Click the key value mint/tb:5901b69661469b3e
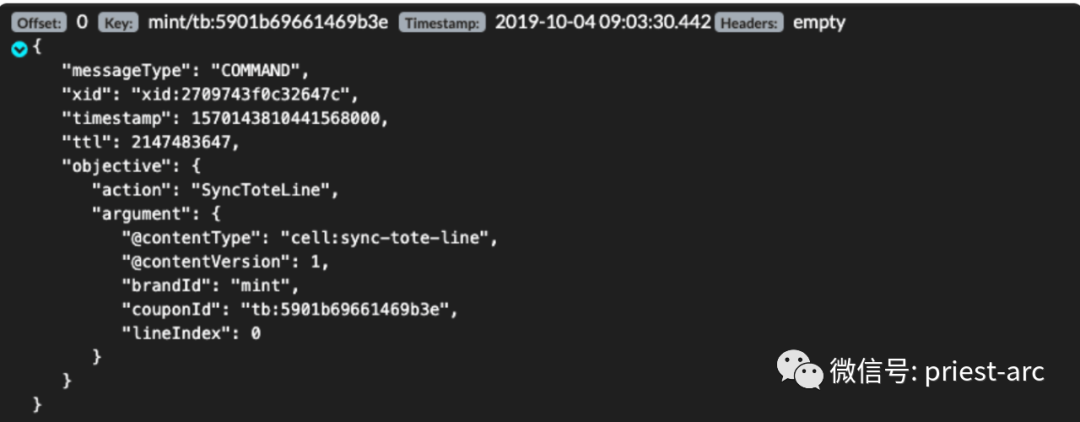The height and width of the screenshot is (422, 1080). pos(267,22)
